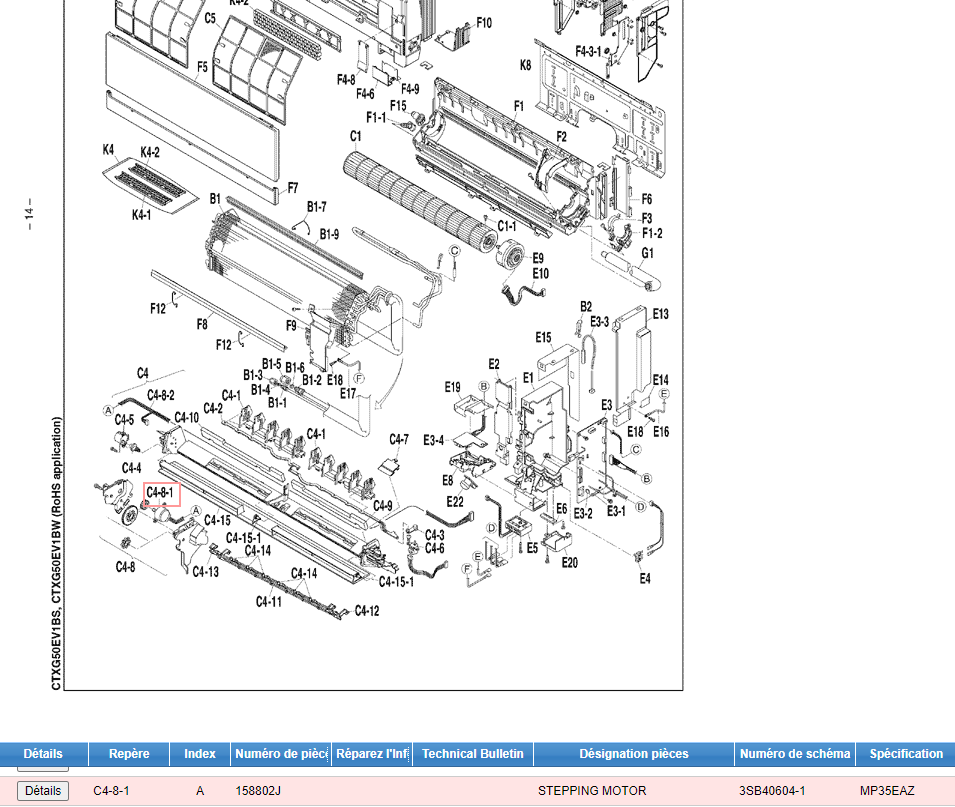
Task: Click the Technical Bulletin column header
Action: point(473,754)
